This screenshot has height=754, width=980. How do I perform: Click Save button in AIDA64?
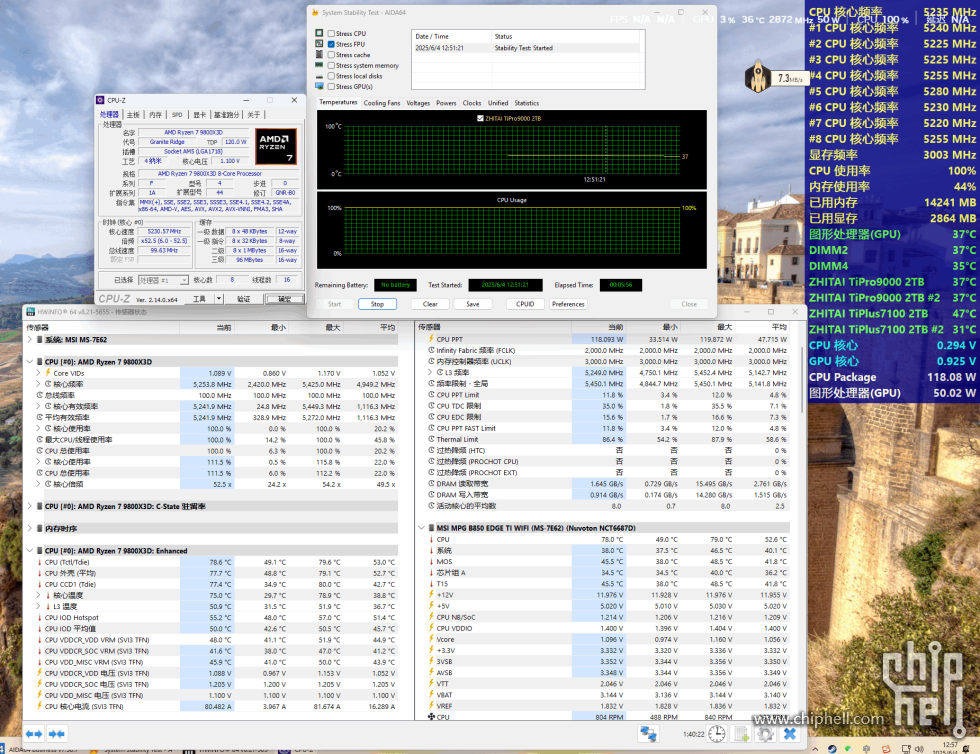coord(472,304)
